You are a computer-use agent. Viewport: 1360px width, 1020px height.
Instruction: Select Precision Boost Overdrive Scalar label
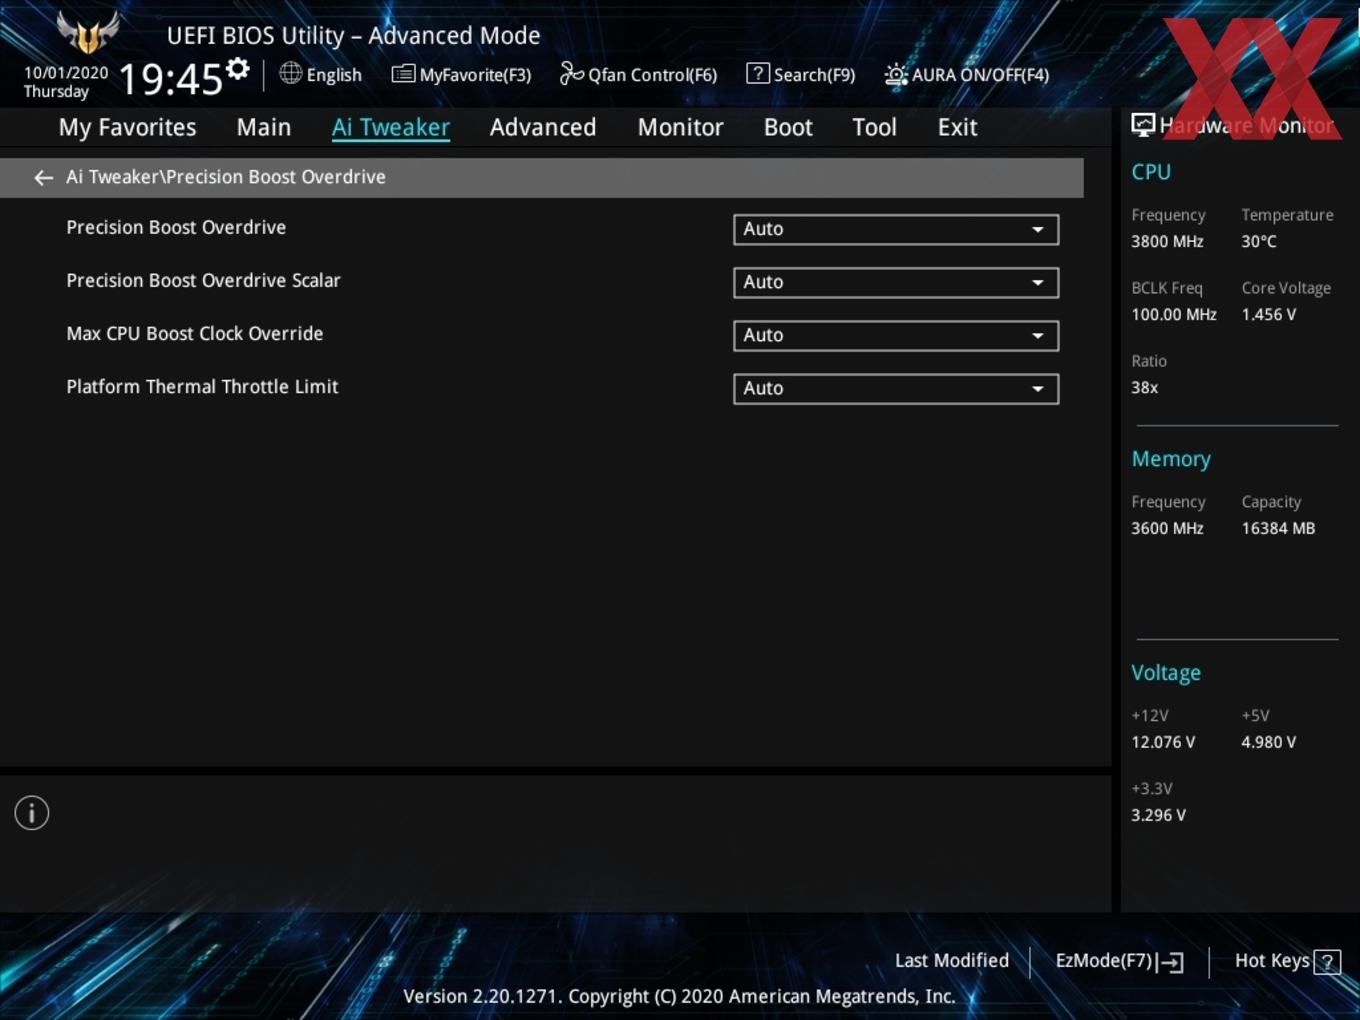[203, 281]
